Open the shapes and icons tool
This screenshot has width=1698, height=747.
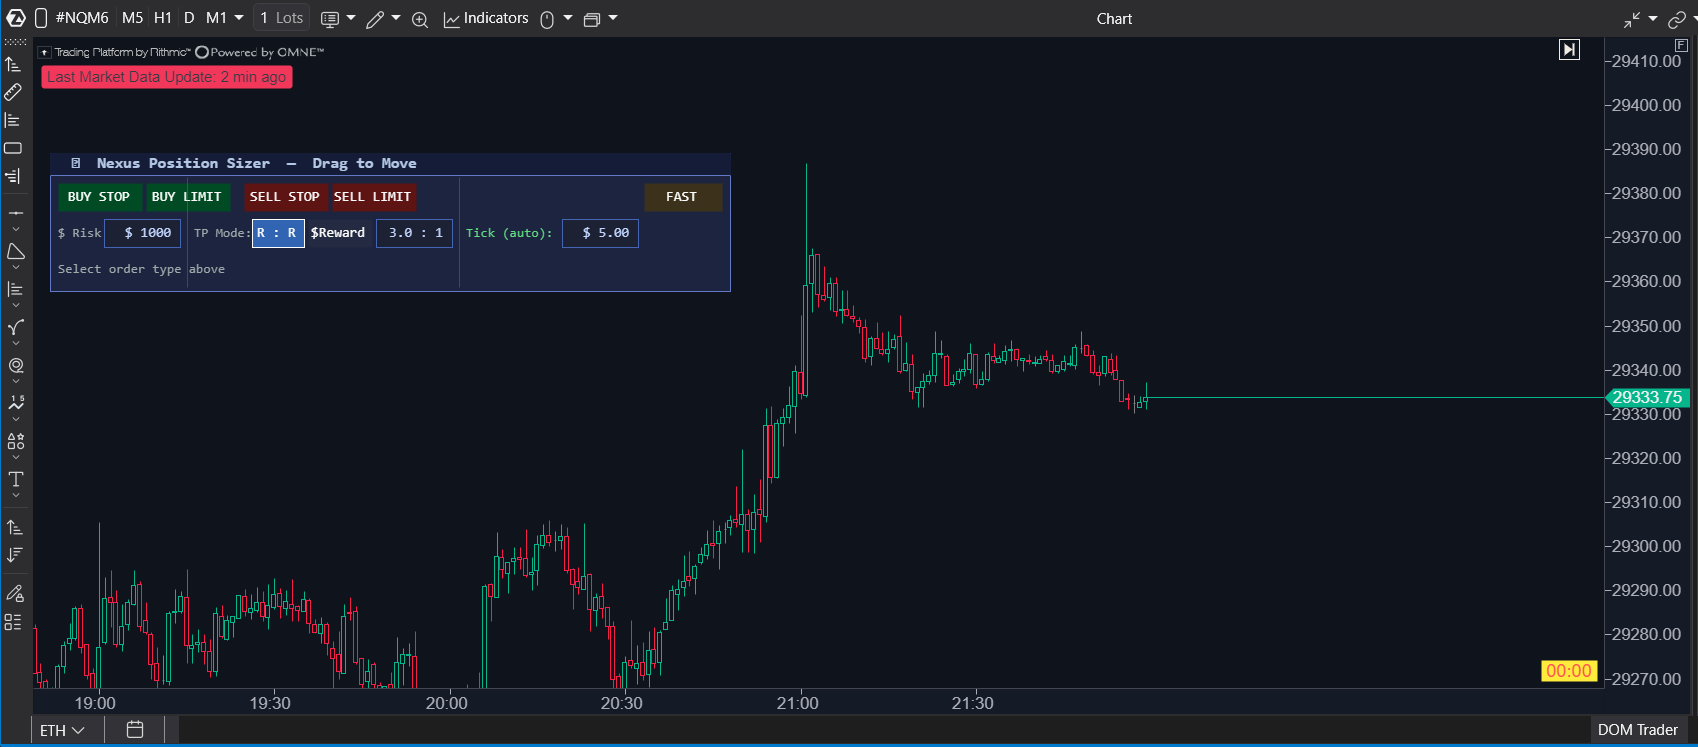point(15,441)
